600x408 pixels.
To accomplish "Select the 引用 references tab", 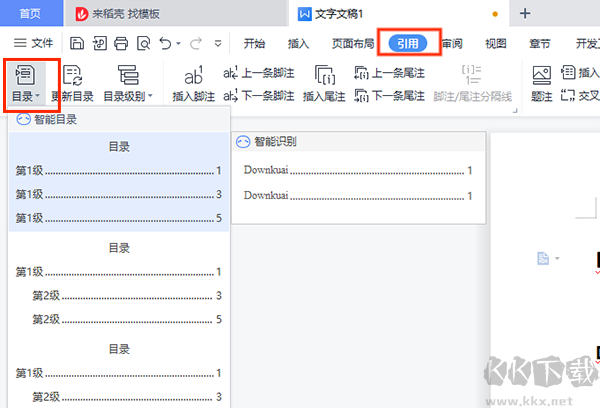I will [408, 43].
